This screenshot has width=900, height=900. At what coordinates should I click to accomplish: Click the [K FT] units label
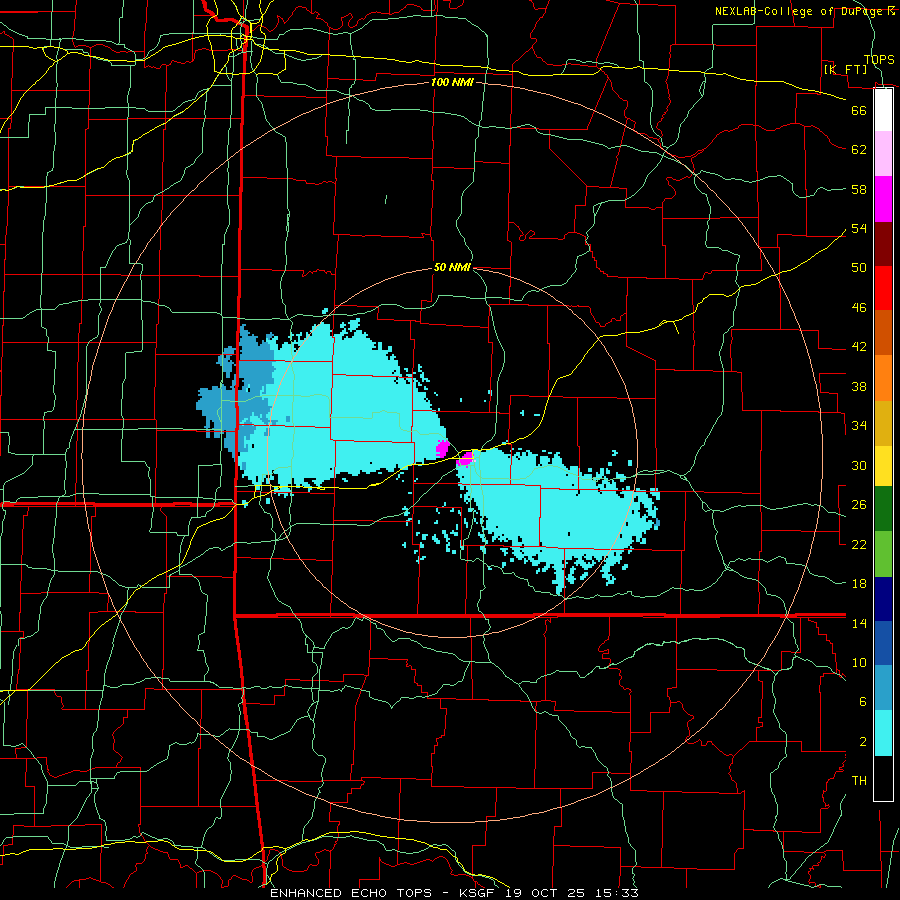tap(845, 69)
